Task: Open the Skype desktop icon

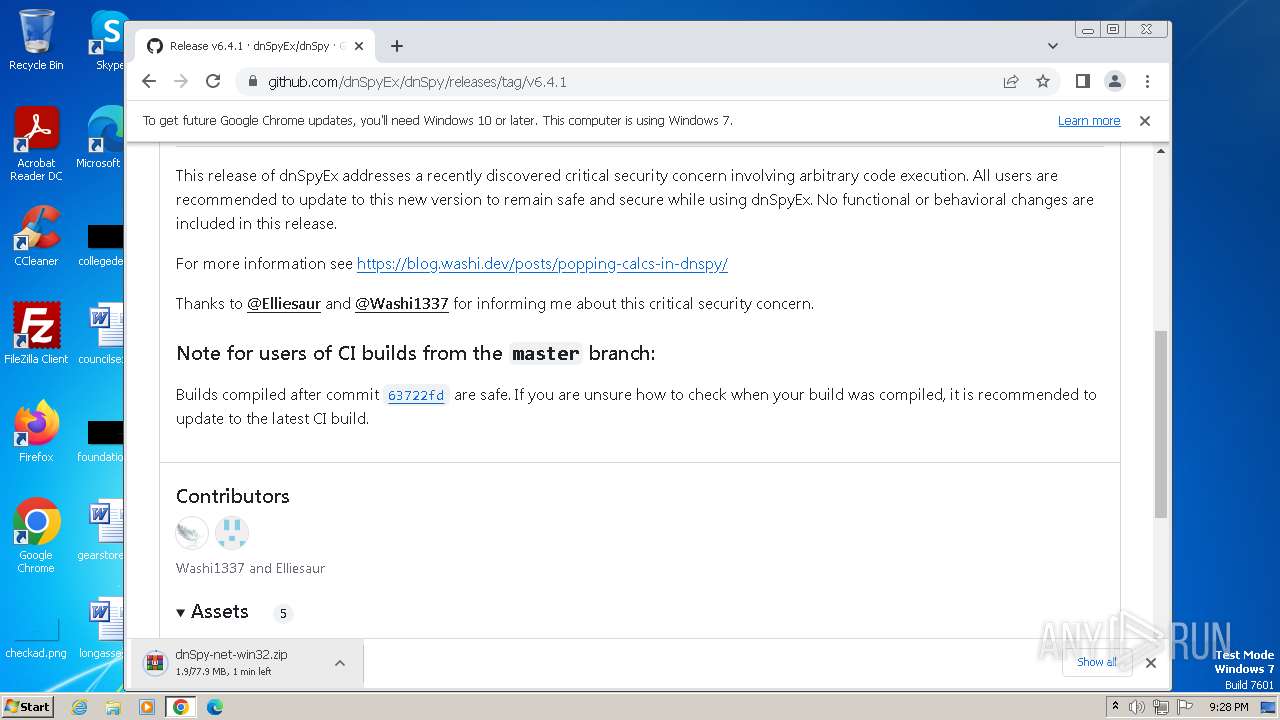Action: tap(108, 40)
